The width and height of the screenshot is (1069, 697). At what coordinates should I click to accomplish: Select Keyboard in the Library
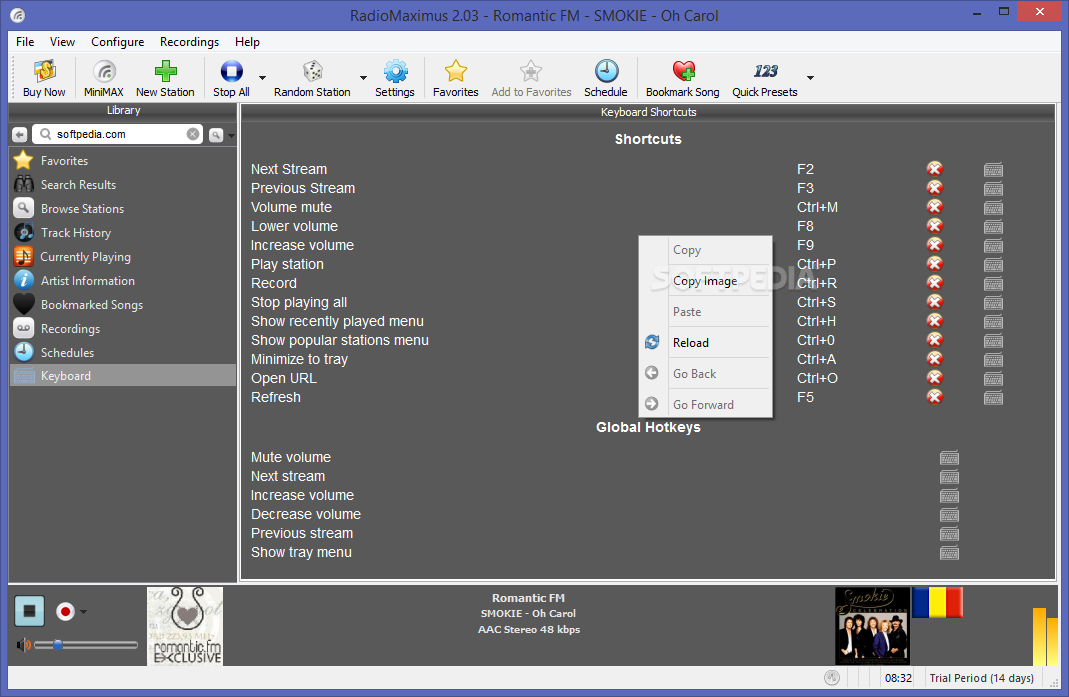pos(123,375)
